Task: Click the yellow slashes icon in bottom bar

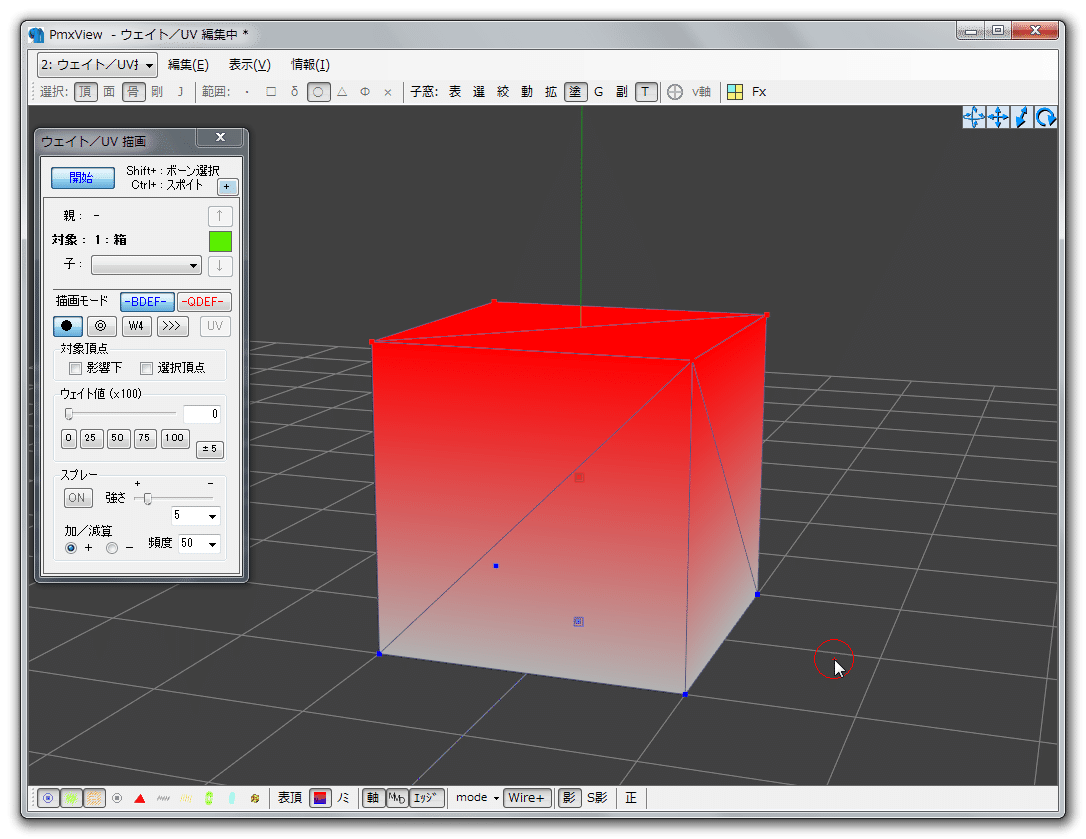Action: pos(186,798)
